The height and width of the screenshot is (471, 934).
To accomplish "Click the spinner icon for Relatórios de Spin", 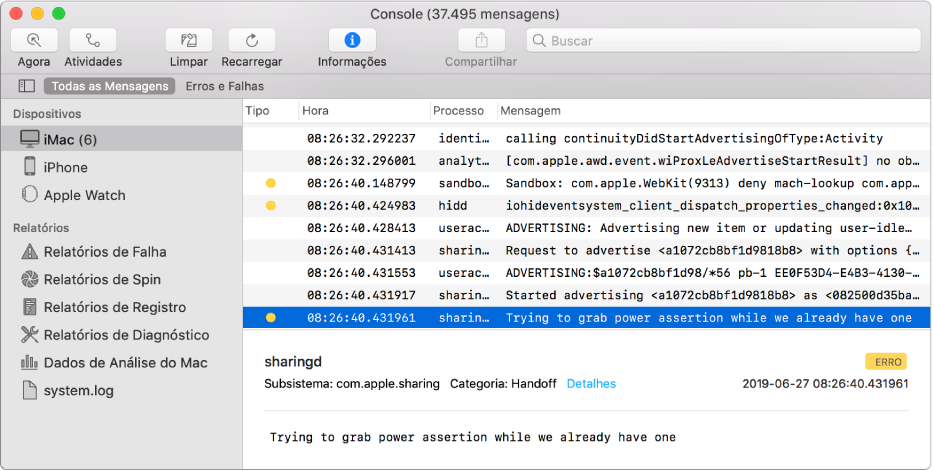I will tap(30, 279).
